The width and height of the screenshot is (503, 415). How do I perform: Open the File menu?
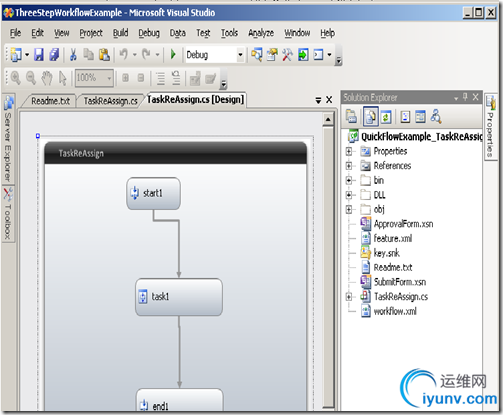click(15, 33)
